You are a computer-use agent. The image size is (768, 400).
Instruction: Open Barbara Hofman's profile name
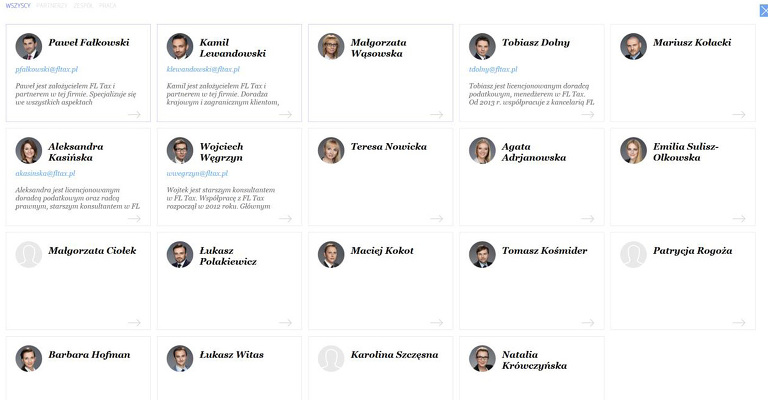click(89, 354)
